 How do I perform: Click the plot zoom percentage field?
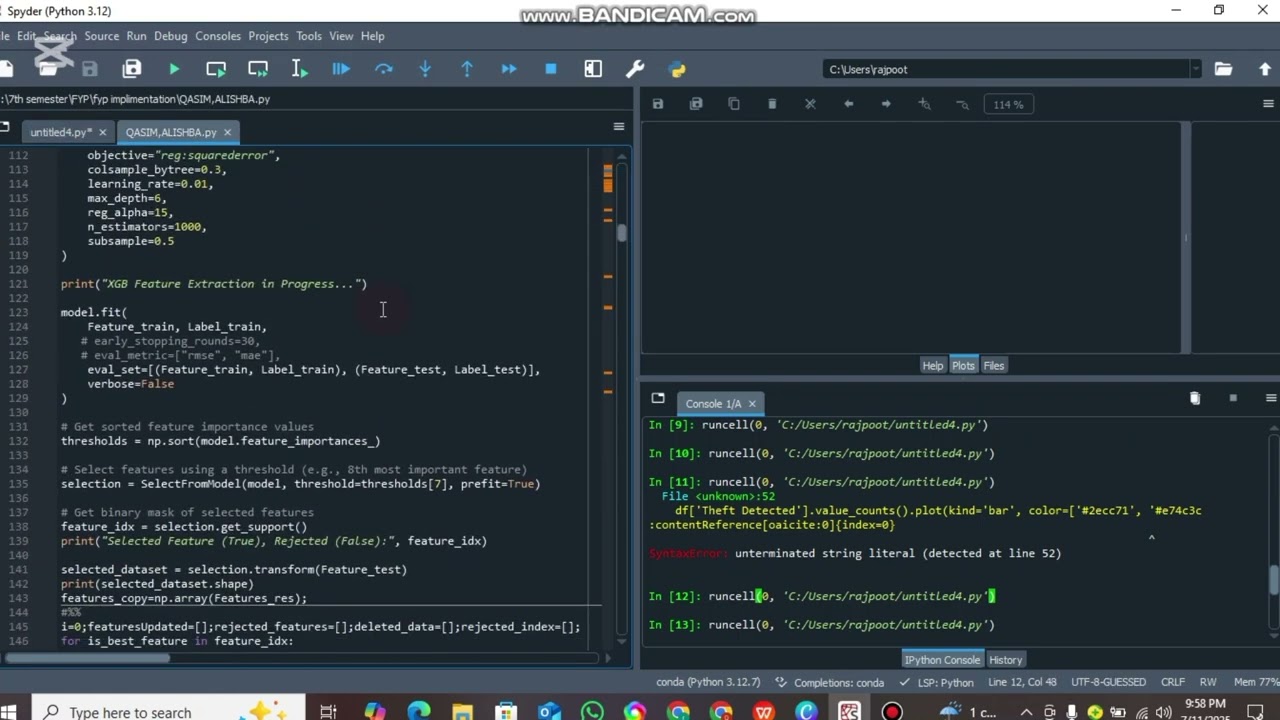click(x=1007, y=104)
